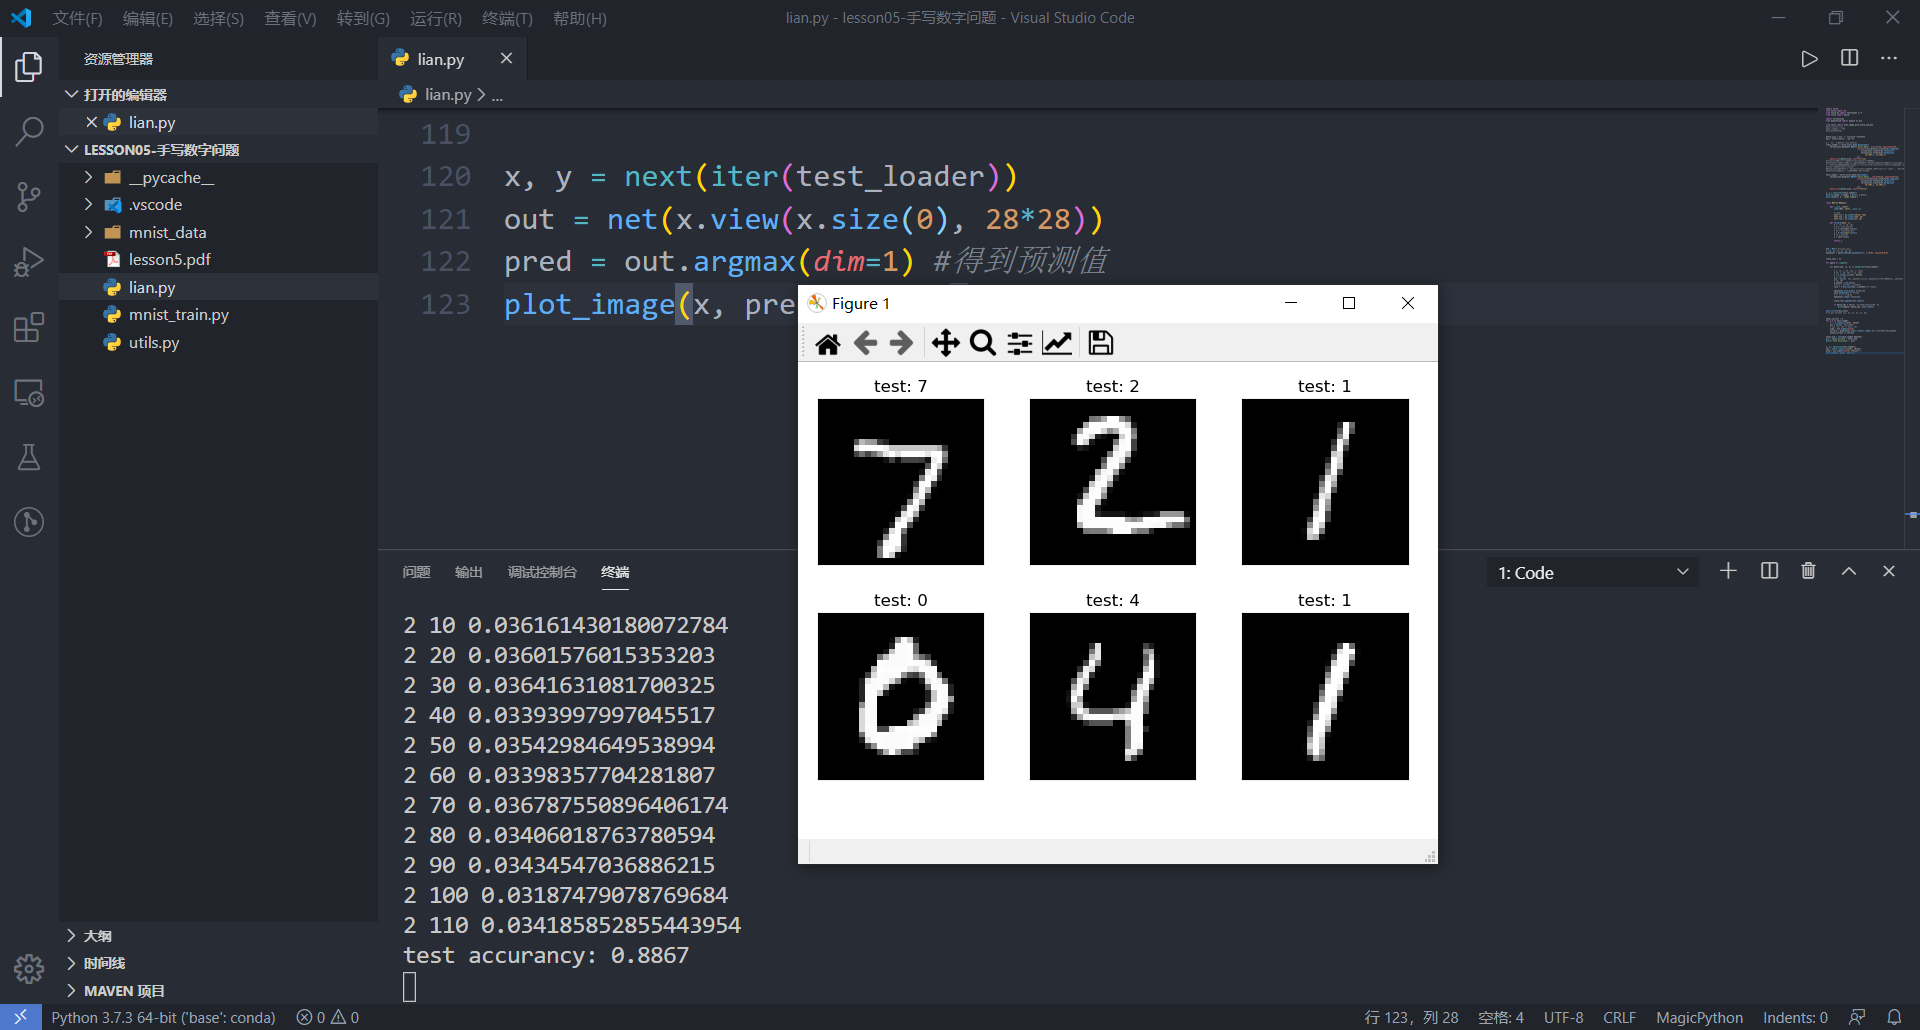
Task: Open the 运行(R) menu
Action: pos(435,18)
